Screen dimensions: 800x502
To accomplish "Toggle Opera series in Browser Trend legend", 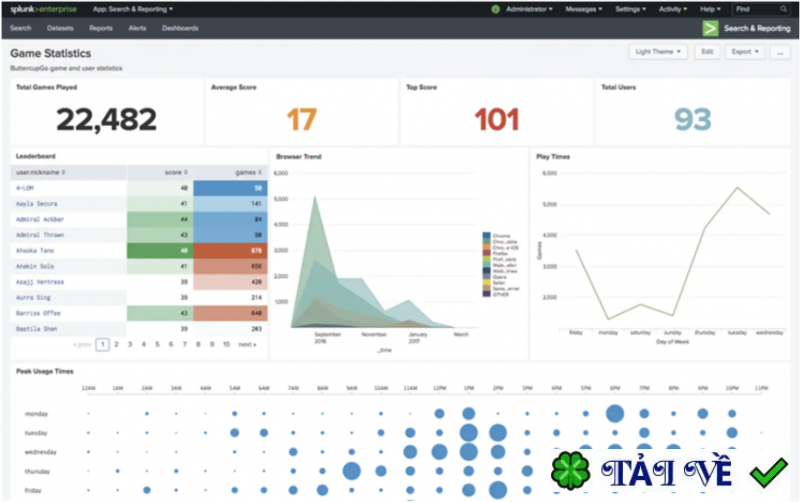I will click(494, 277).
